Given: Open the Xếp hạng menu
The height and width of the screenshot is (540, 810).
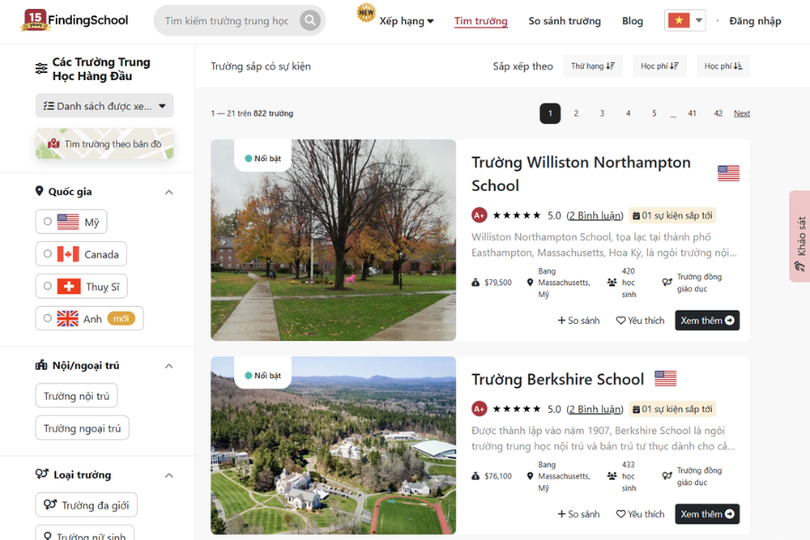Looking at the screenshot, I should [406, 21].
